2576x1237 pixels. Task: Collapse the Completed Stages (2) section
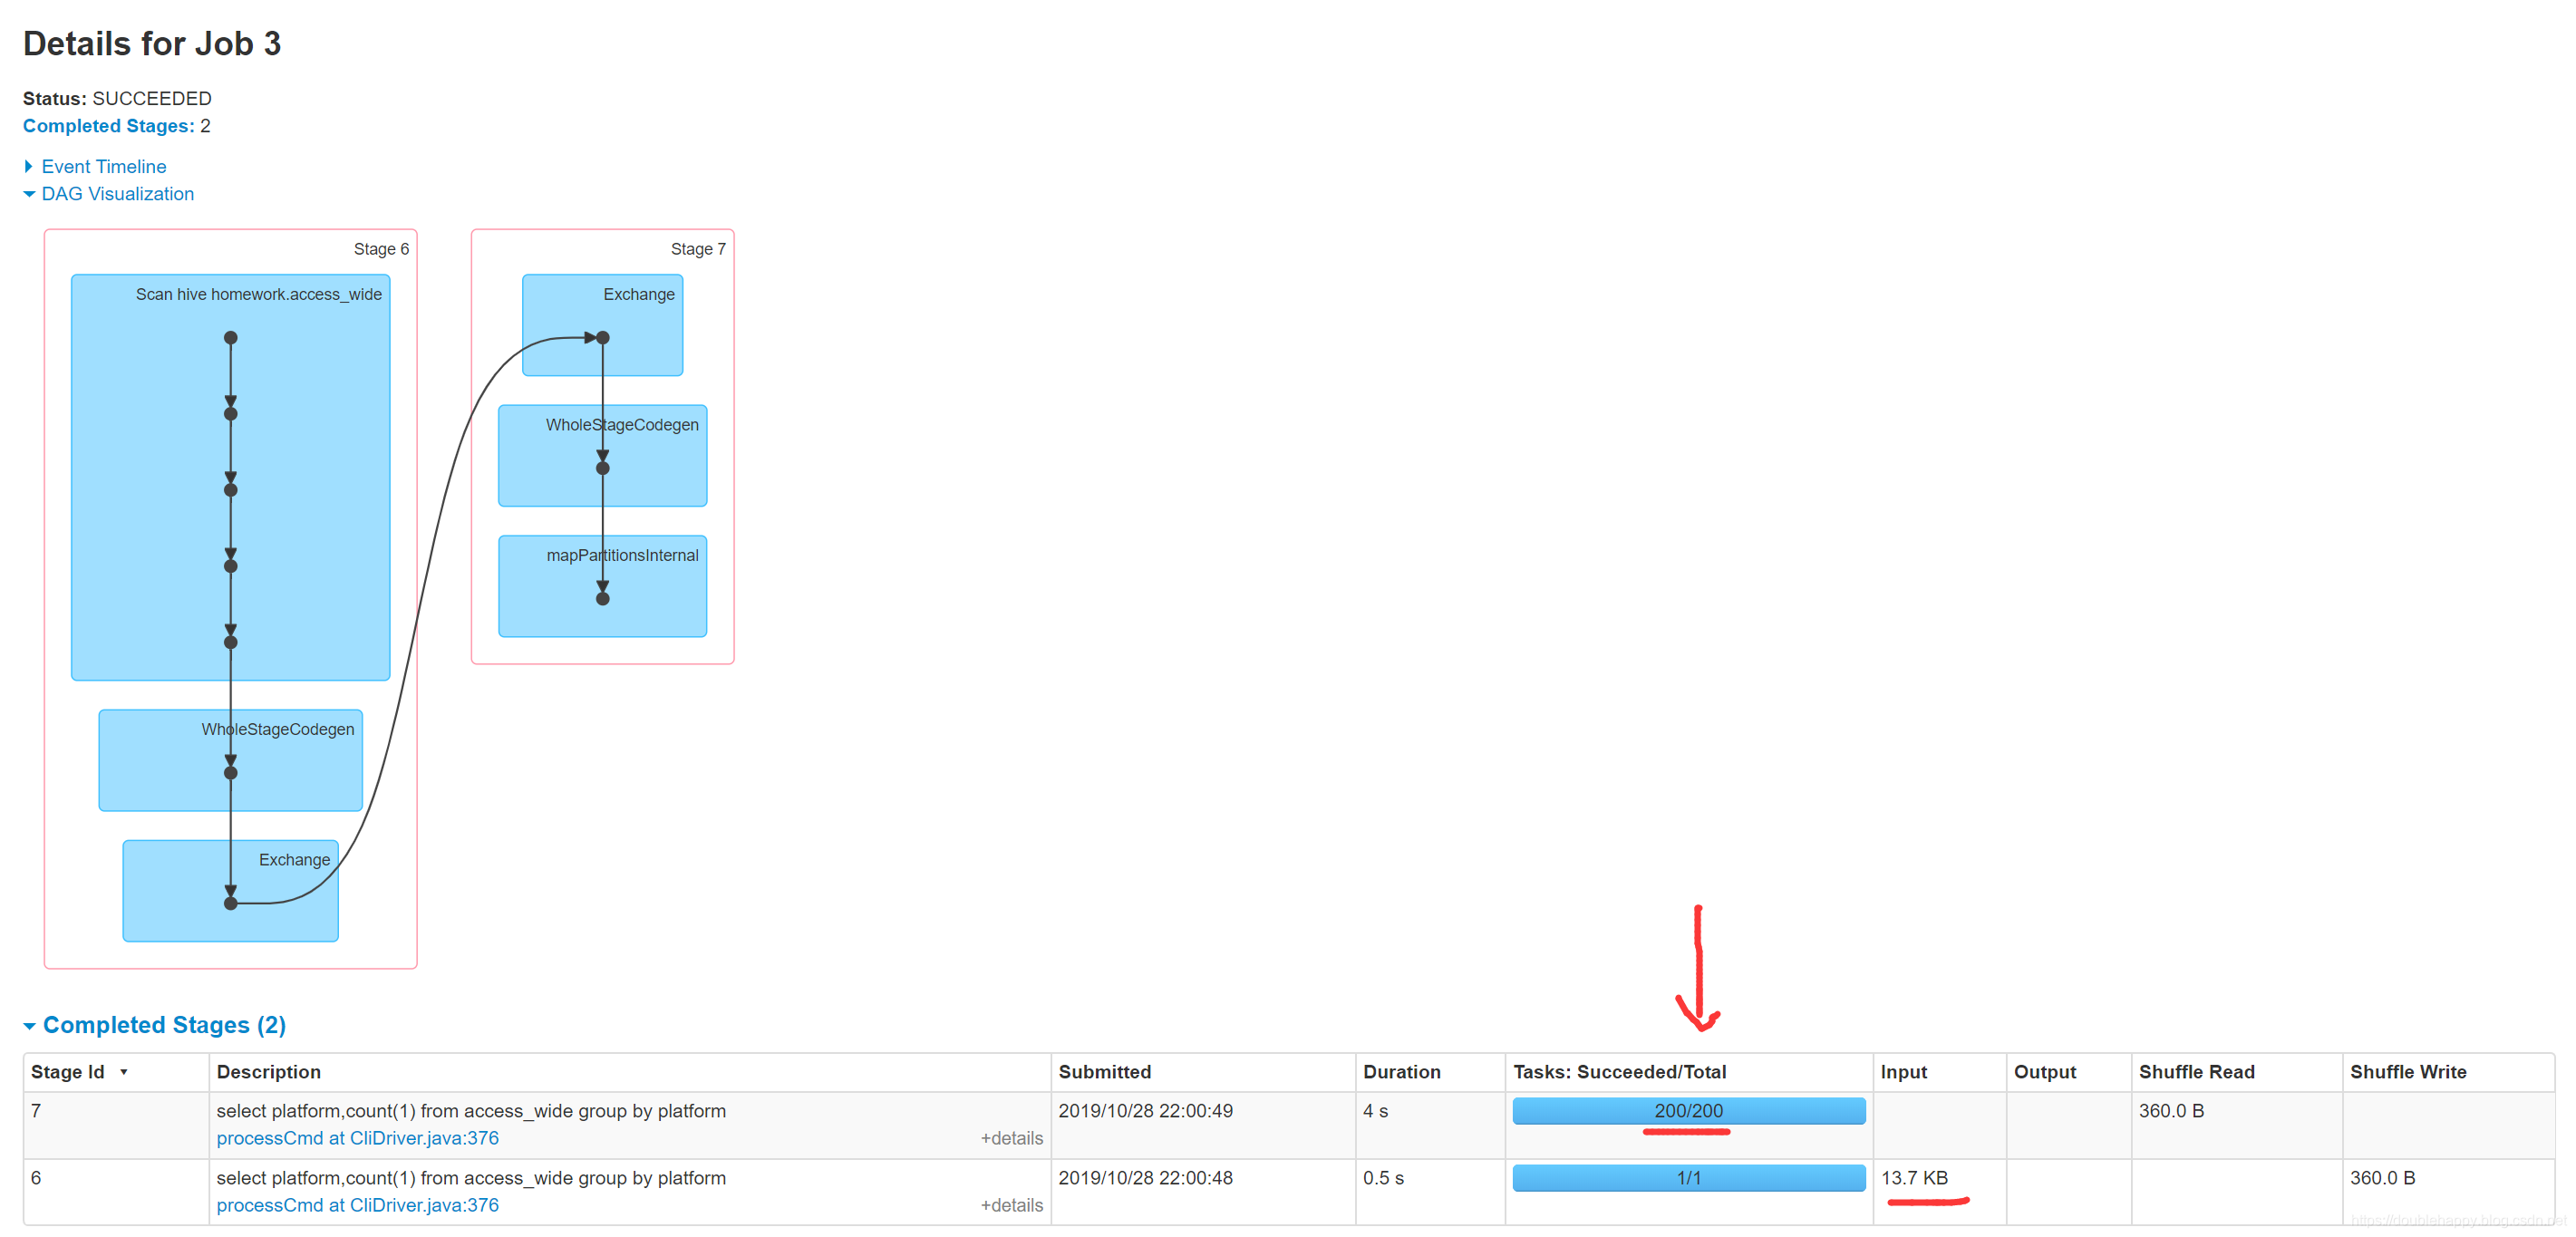click(163, 1025)
